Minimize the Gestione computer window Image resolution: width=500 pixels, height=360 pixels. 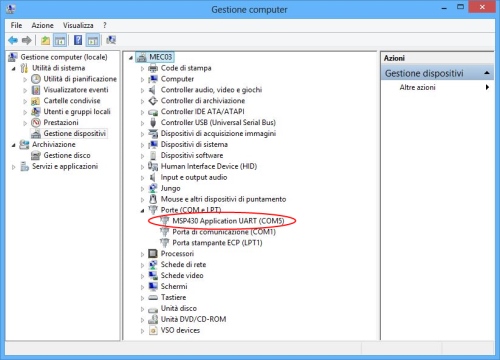[x=444, y=7]
